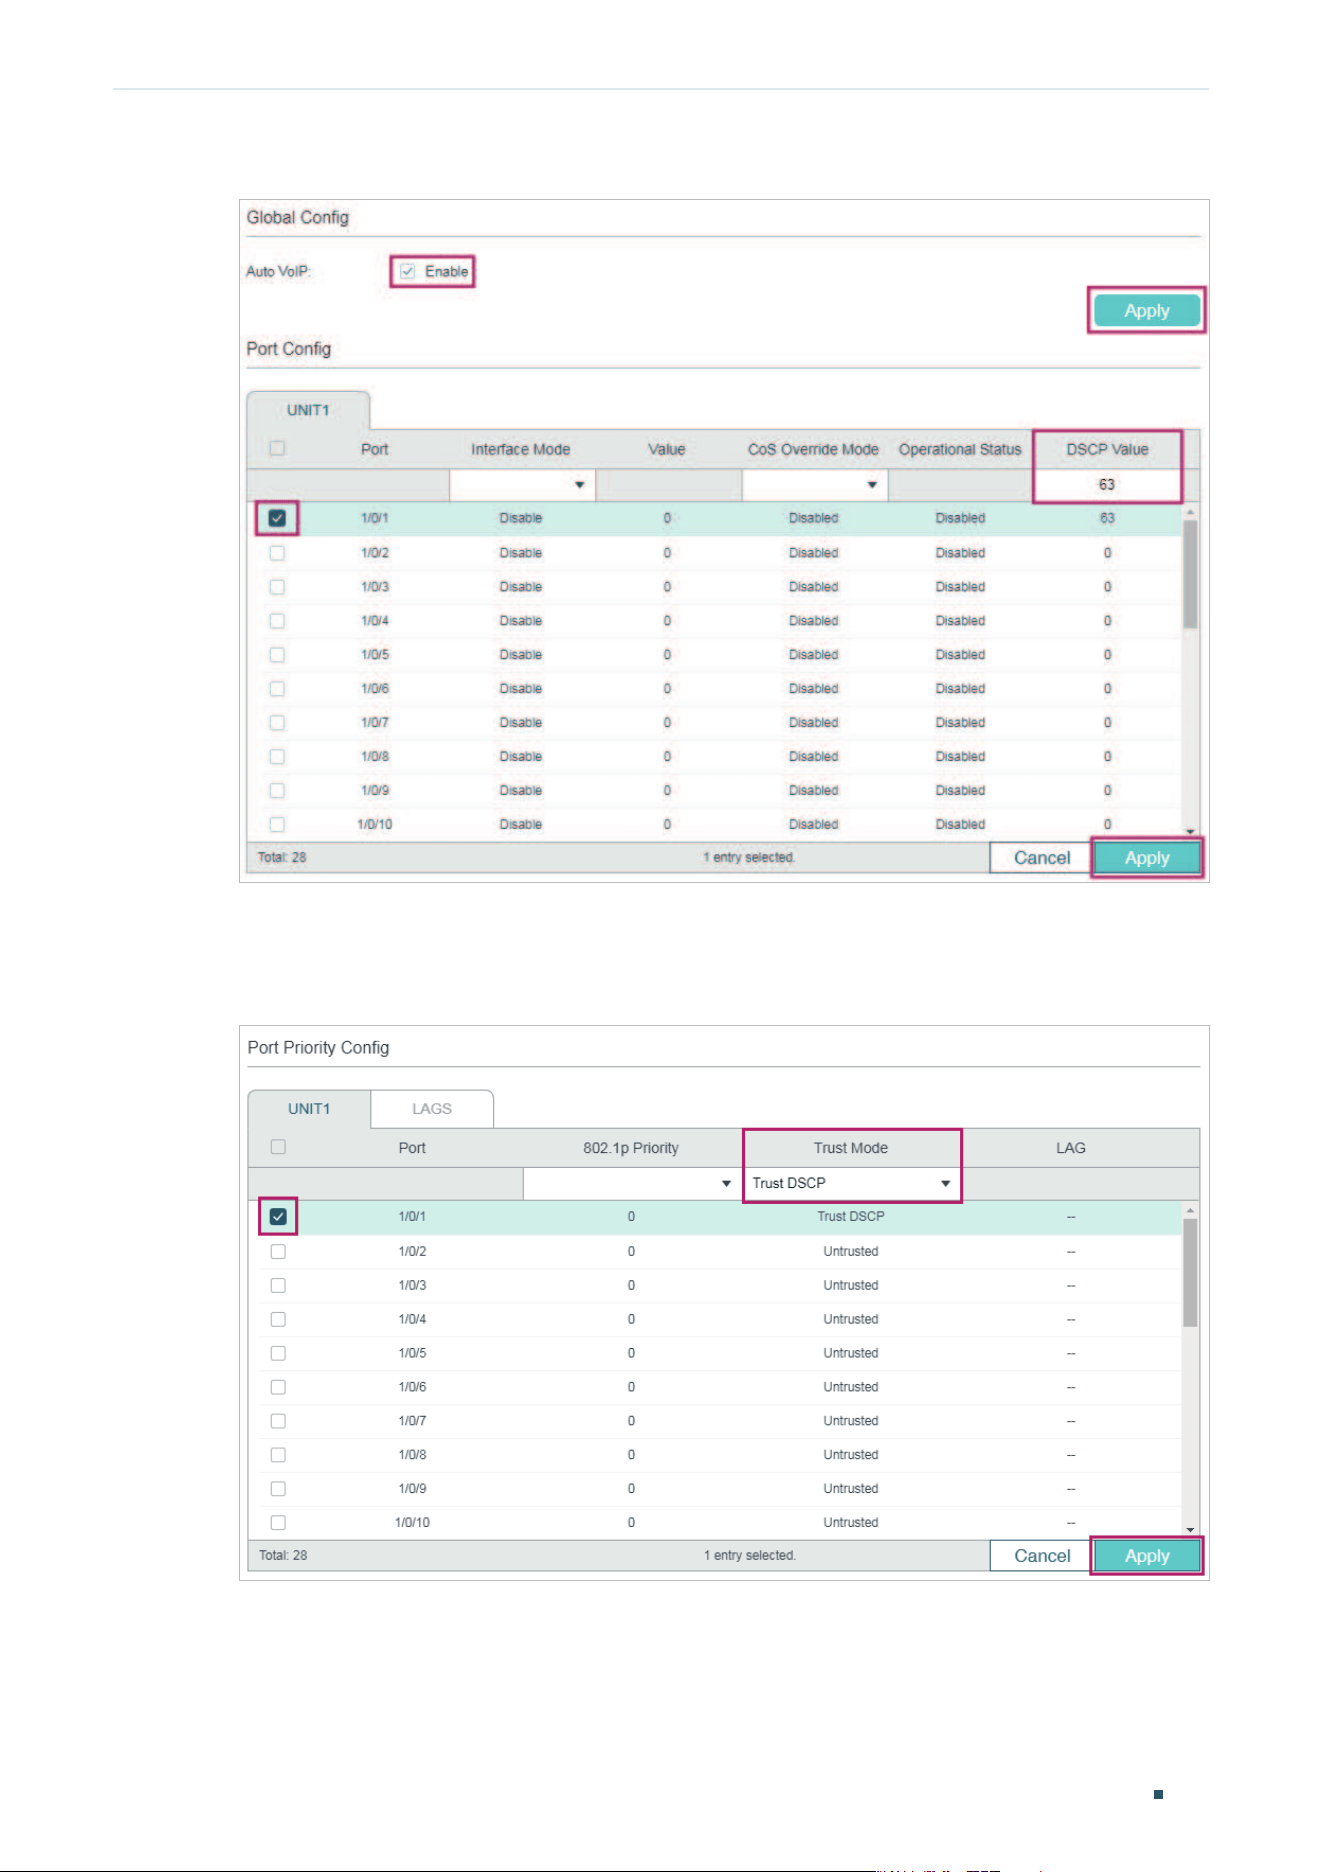Open the UNIT1 tab in Port Config
The width and height of the screenshot is (1324, 1872).
308,410
